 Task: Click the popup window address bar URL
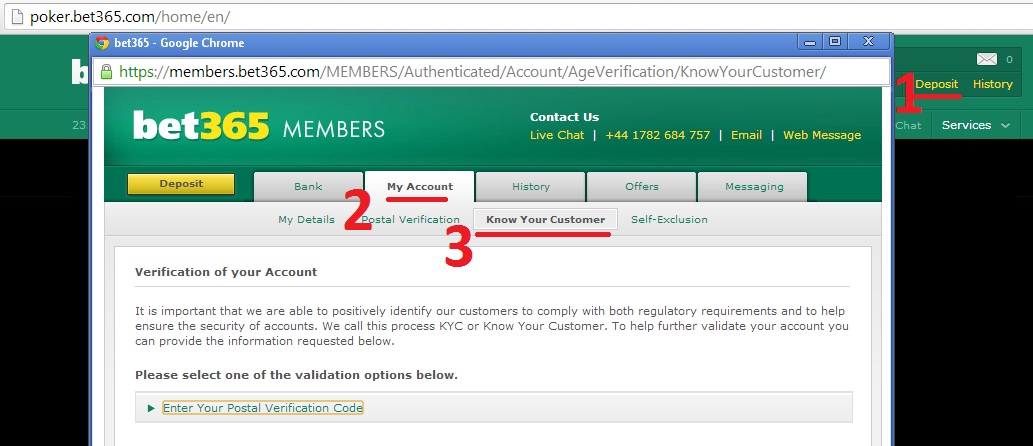[x=472, y=72]
